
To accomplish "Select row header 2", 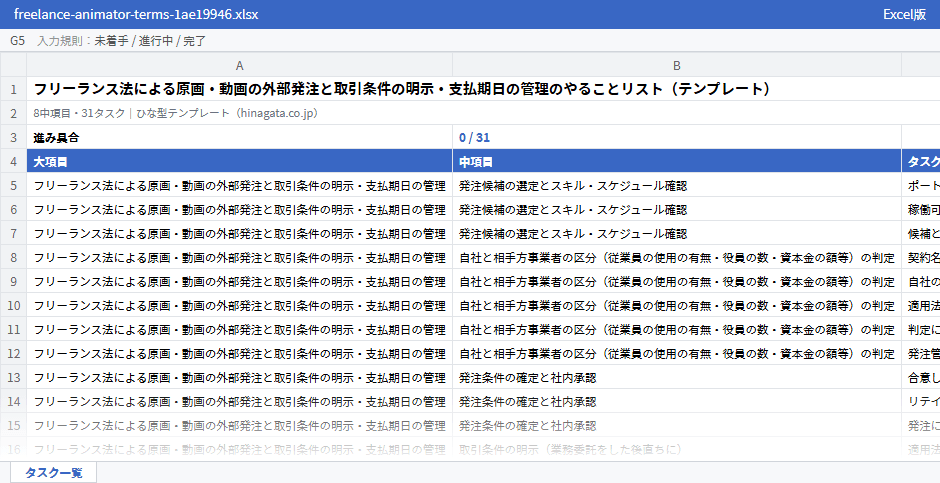I will coord(13,113).
